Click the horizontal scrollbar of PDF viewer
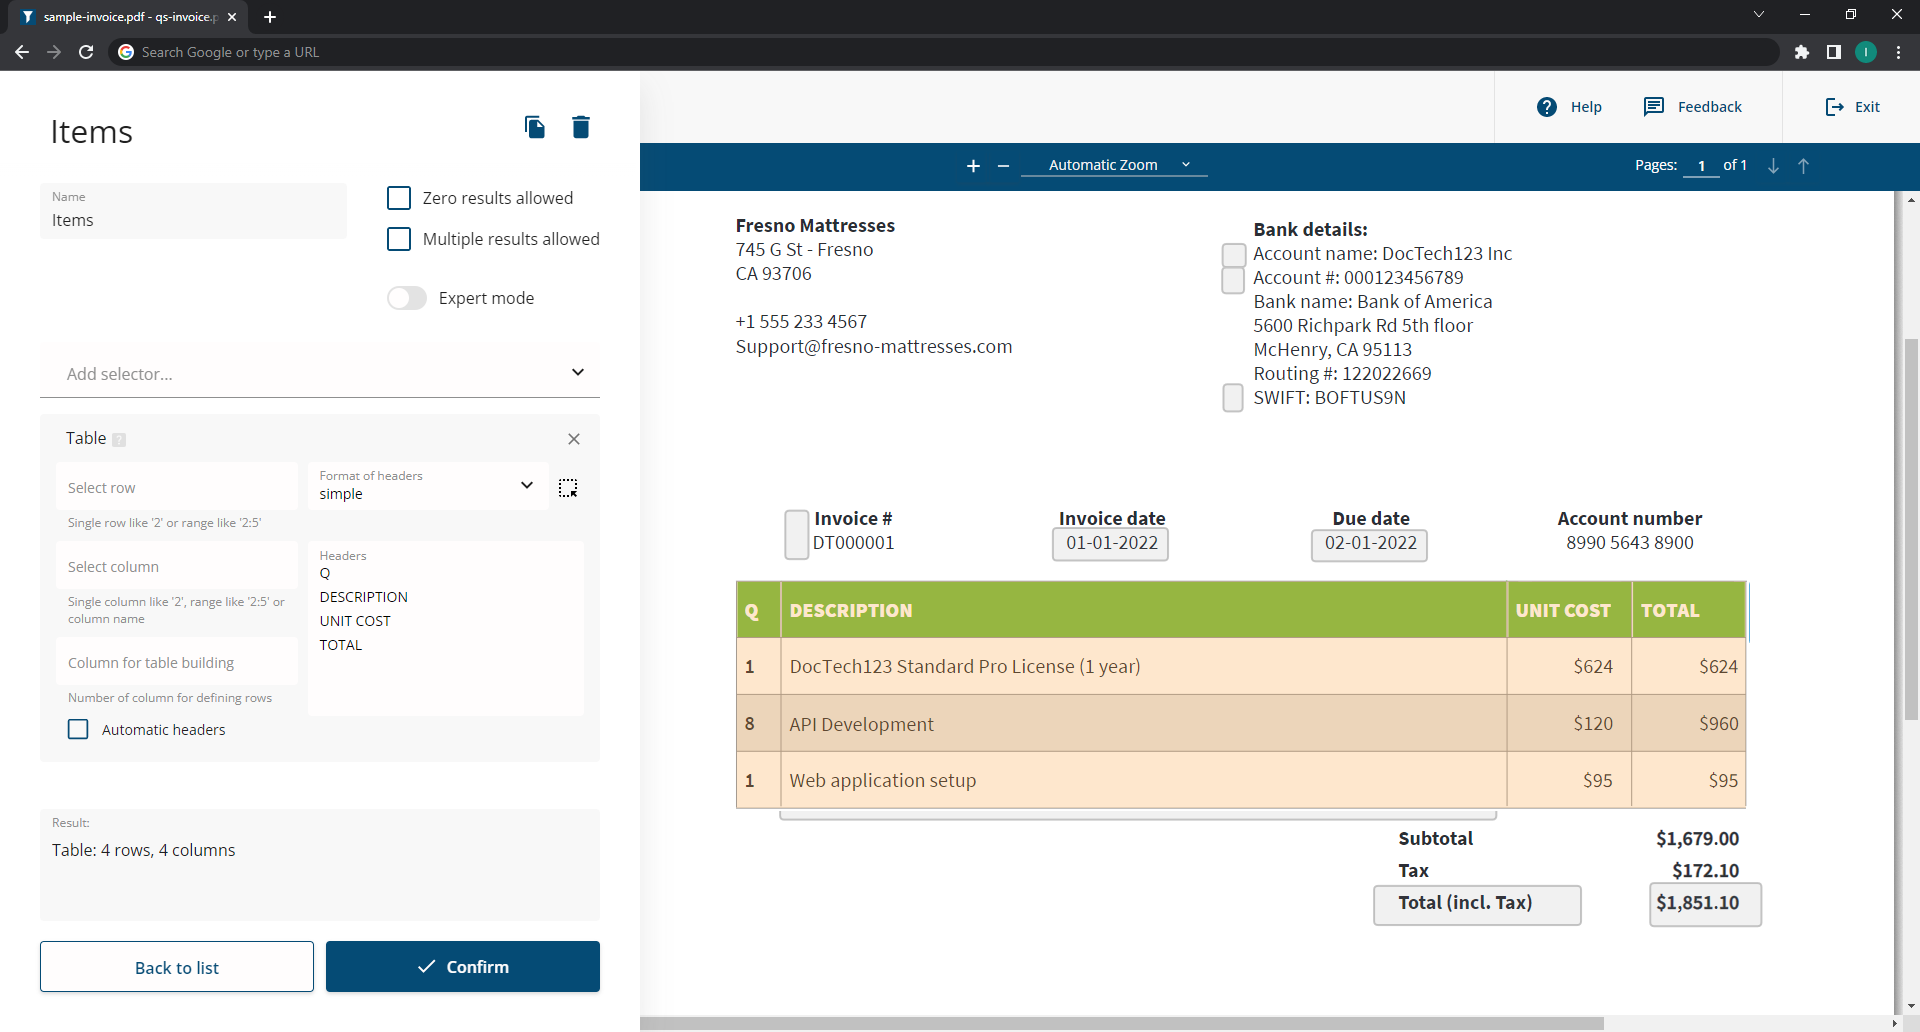The image size is (1920, 1032). coord(1122,1024)
